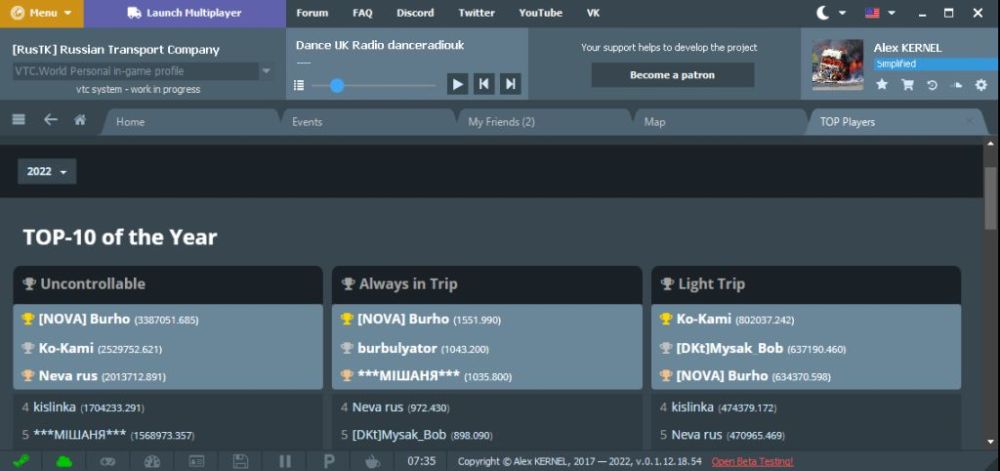The image size is (1000, 471).
Task: Click the green cloud status icon
Action: [64, 461]
